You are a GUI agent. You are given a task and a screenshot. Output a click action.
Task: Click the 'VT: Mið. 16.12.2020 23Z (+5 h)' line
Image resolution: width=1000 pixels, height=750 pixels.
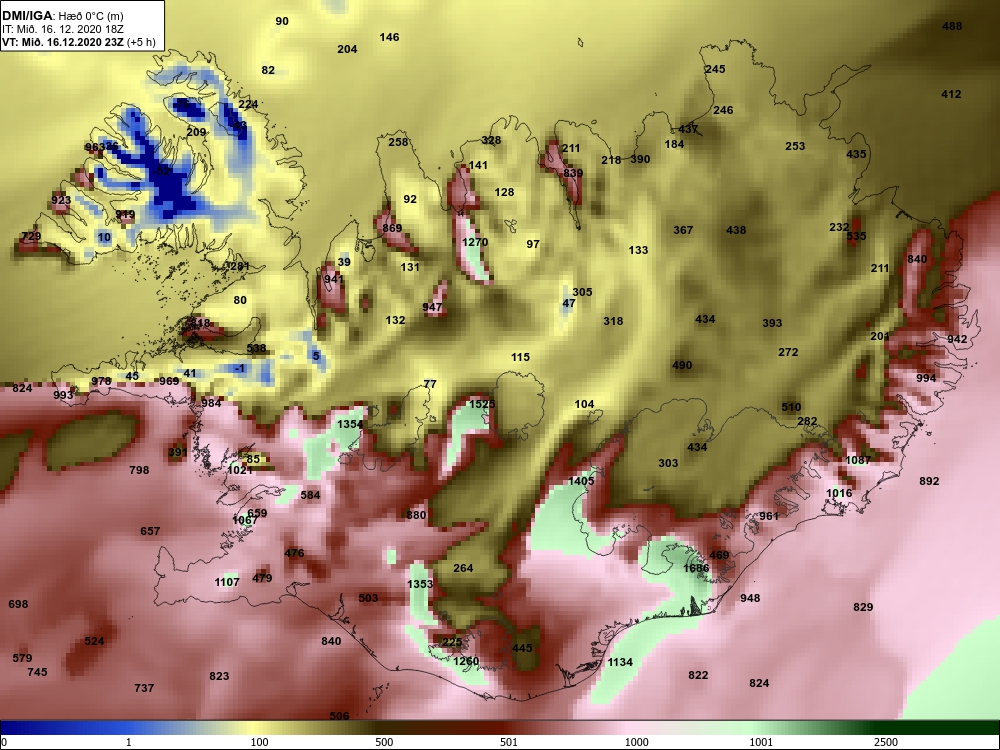(x=78, y=43)
